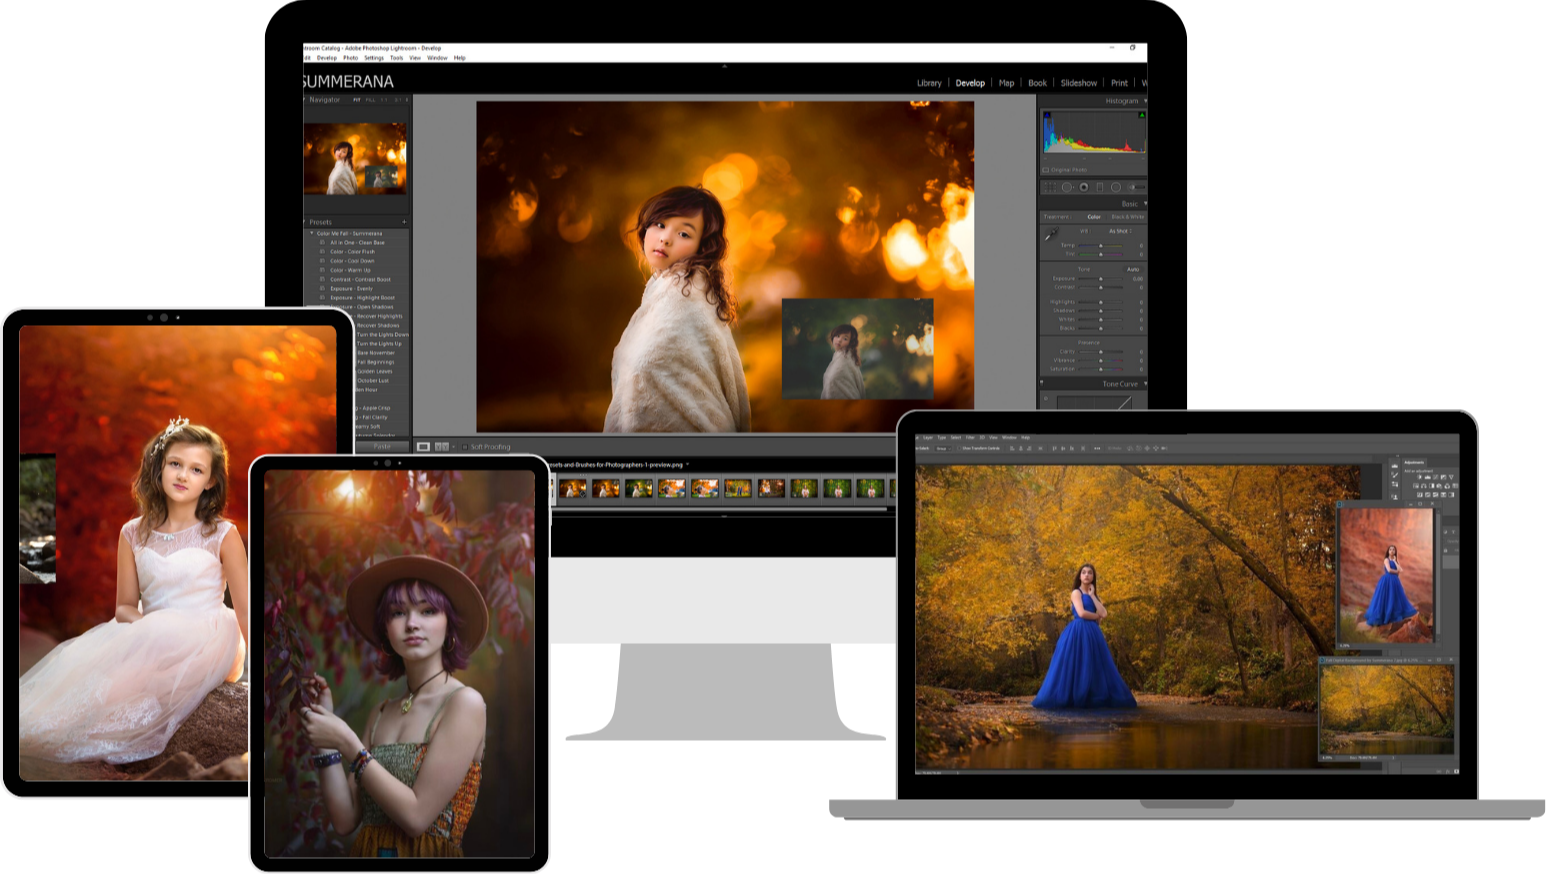Select the Spot Removal tool
Screen dimensions: 1546x875
tap(1067, 187)
